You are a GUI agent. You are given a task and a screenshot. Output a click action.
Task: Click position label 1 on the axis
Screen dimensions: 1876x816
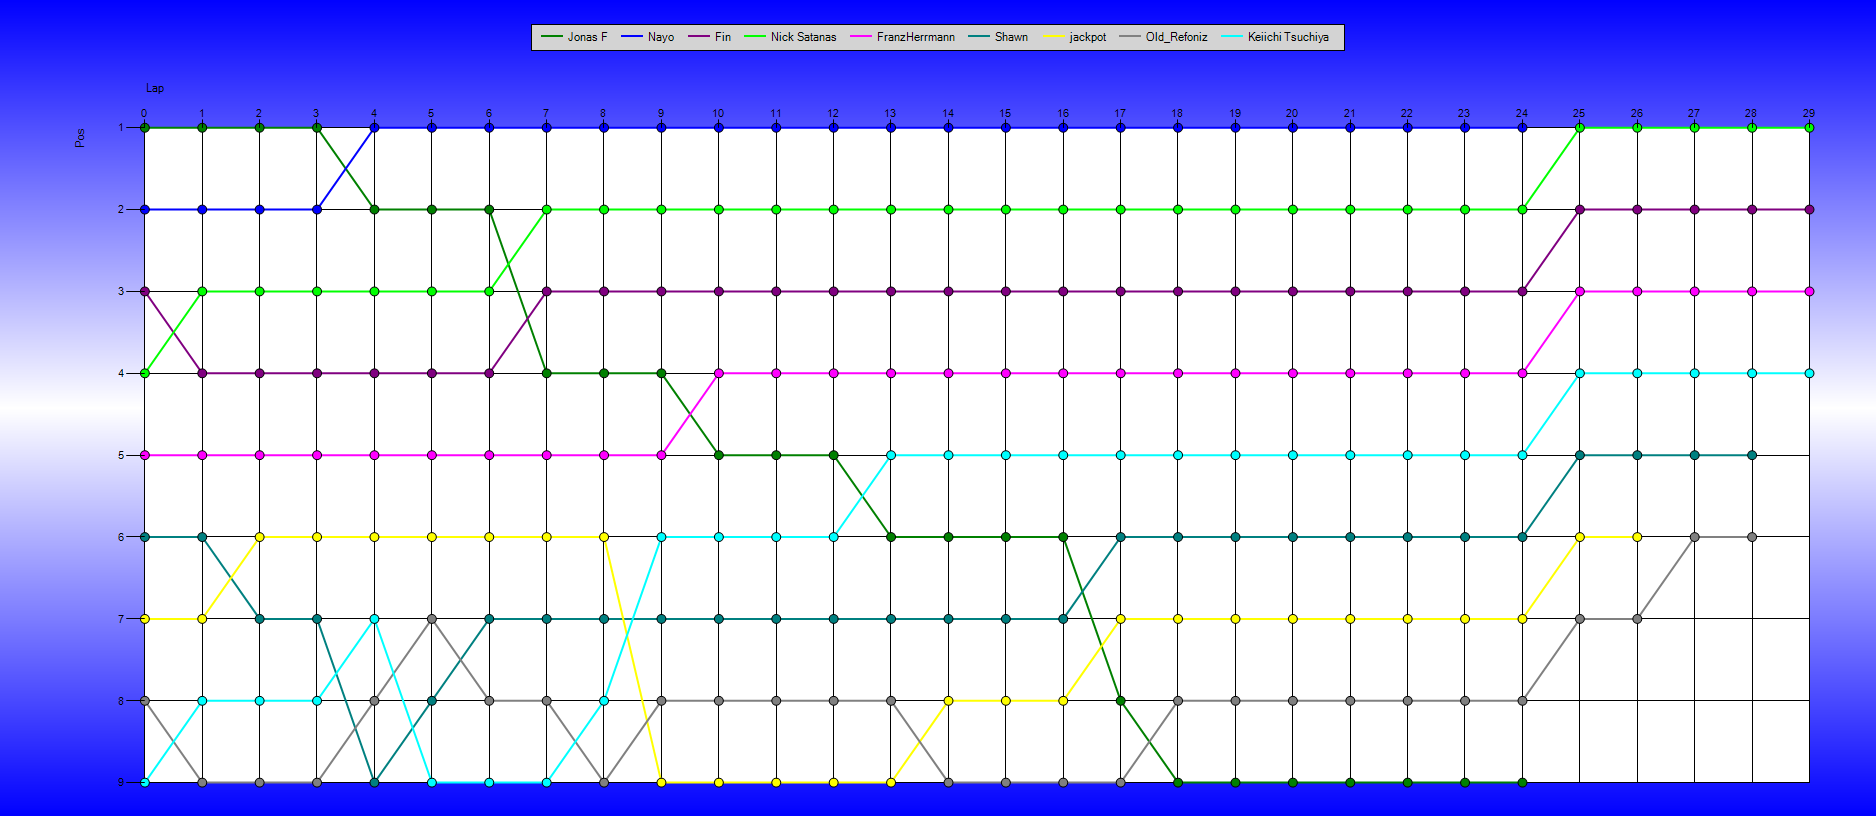click(x=121, y=127)
